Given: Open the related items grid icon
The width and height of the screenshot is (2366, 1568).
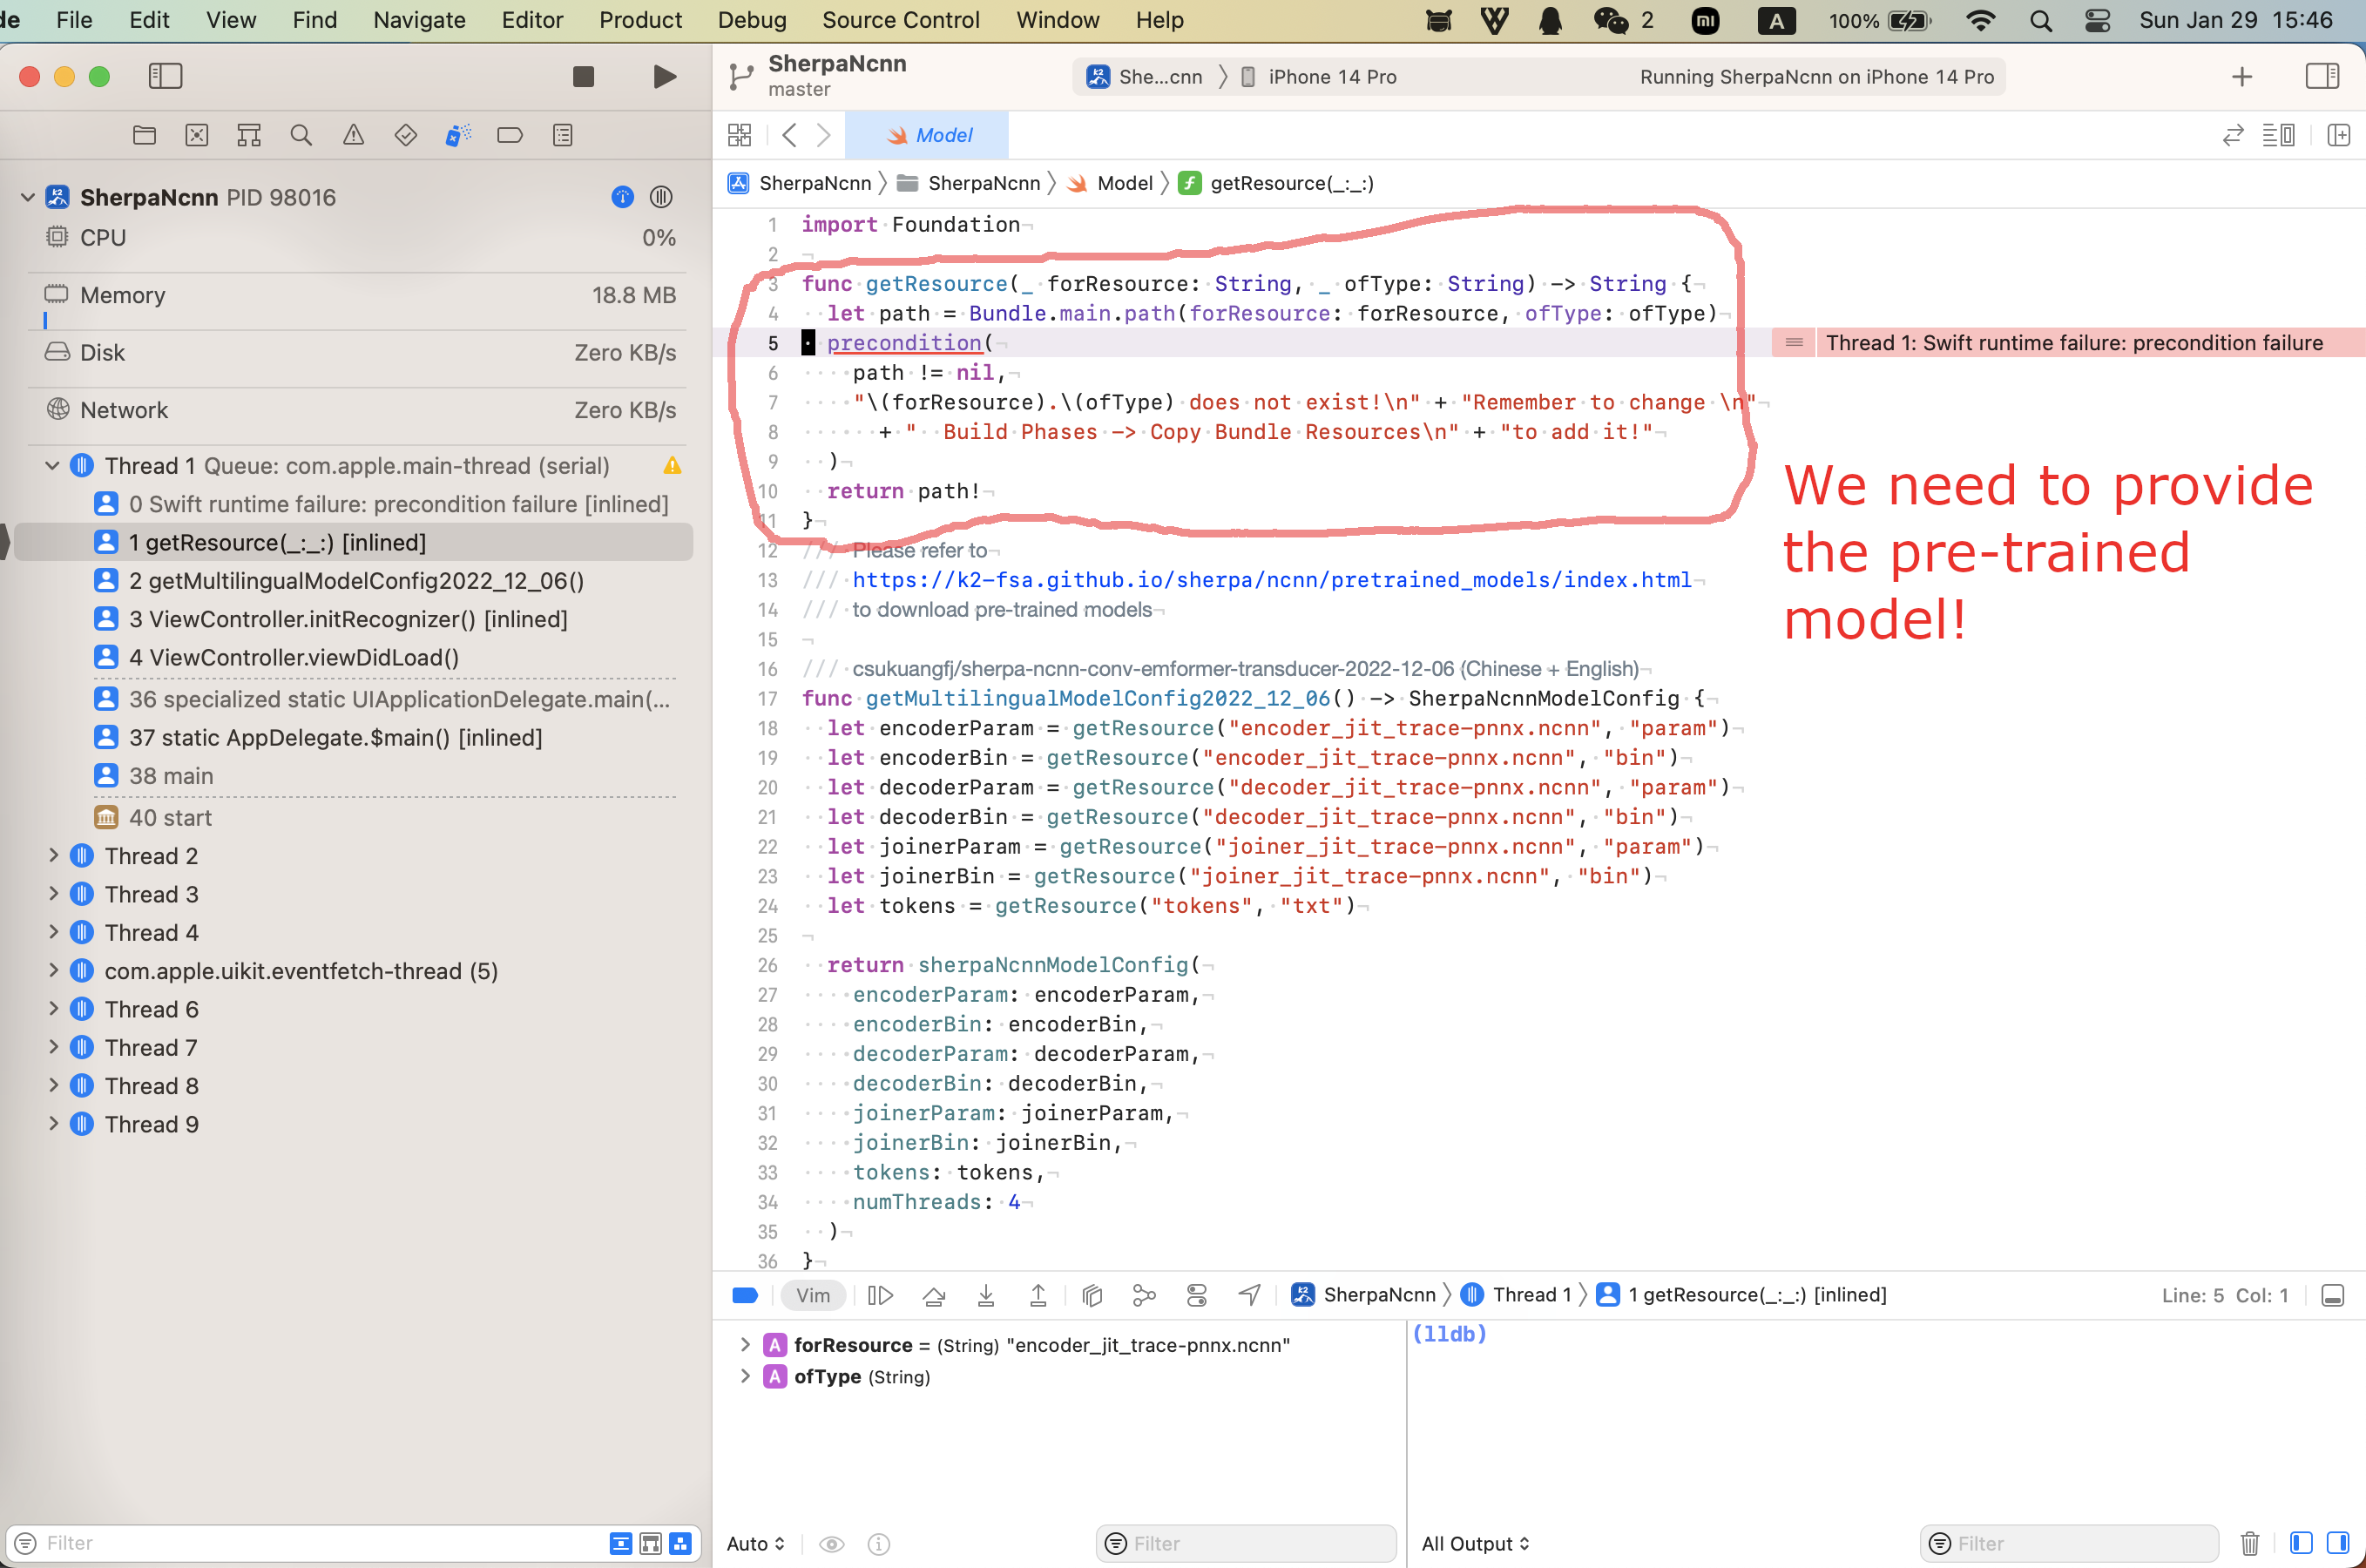Looking at the screenshot, I should coord(740,135).
